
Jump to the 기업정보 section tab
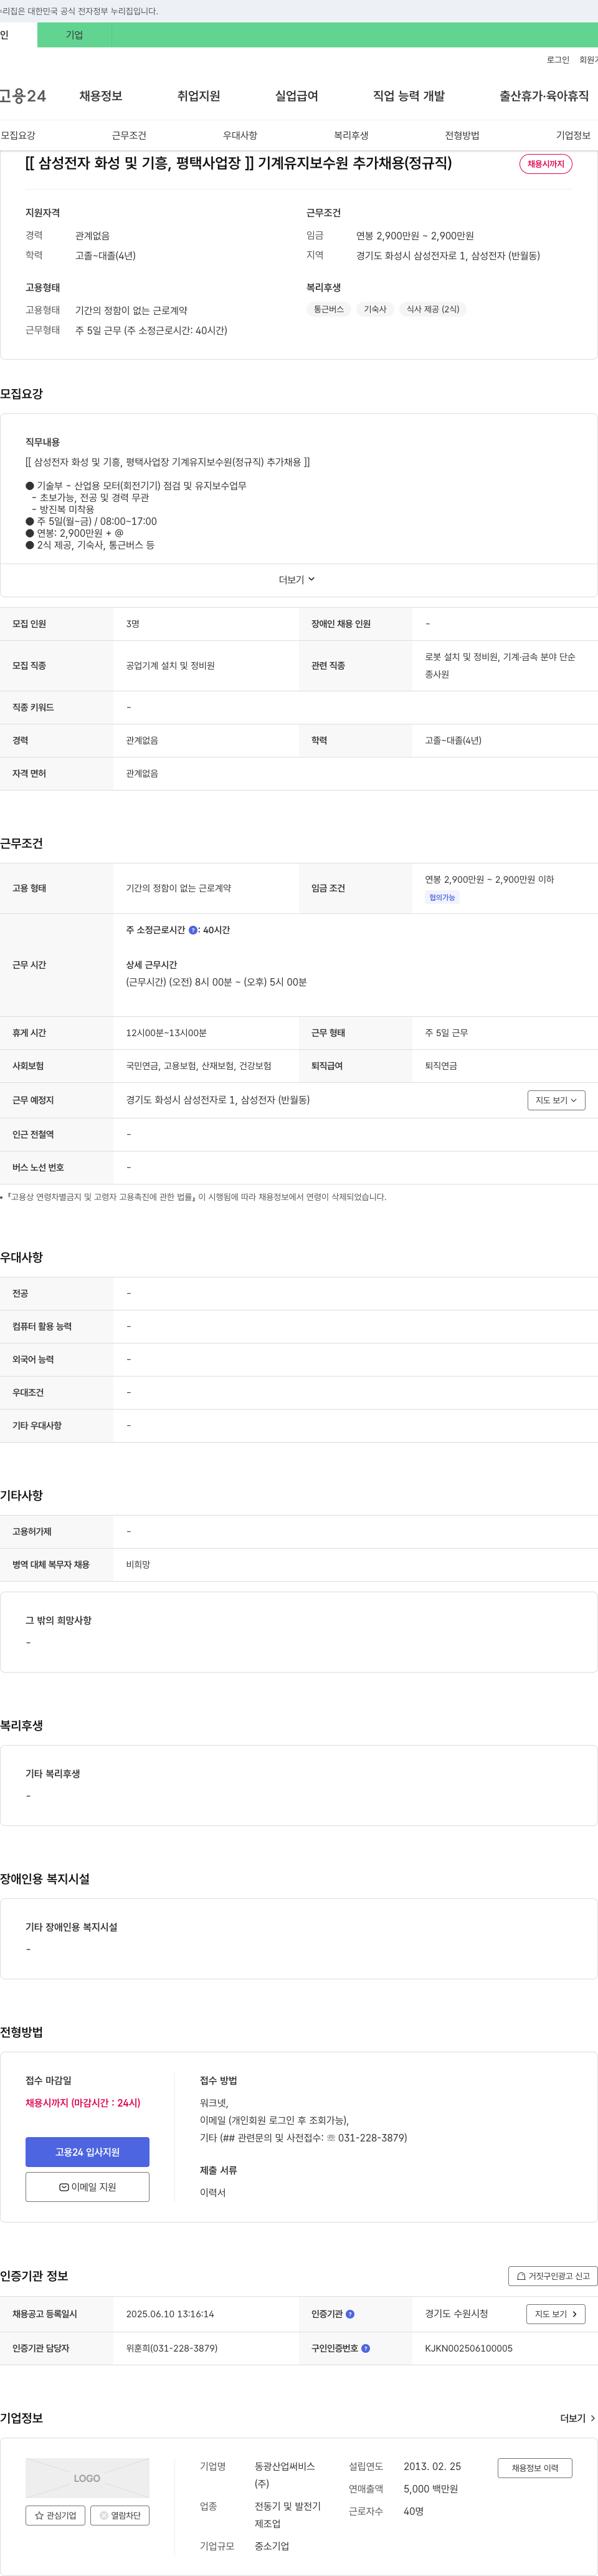pyautogui.click(x=573, y=135)
